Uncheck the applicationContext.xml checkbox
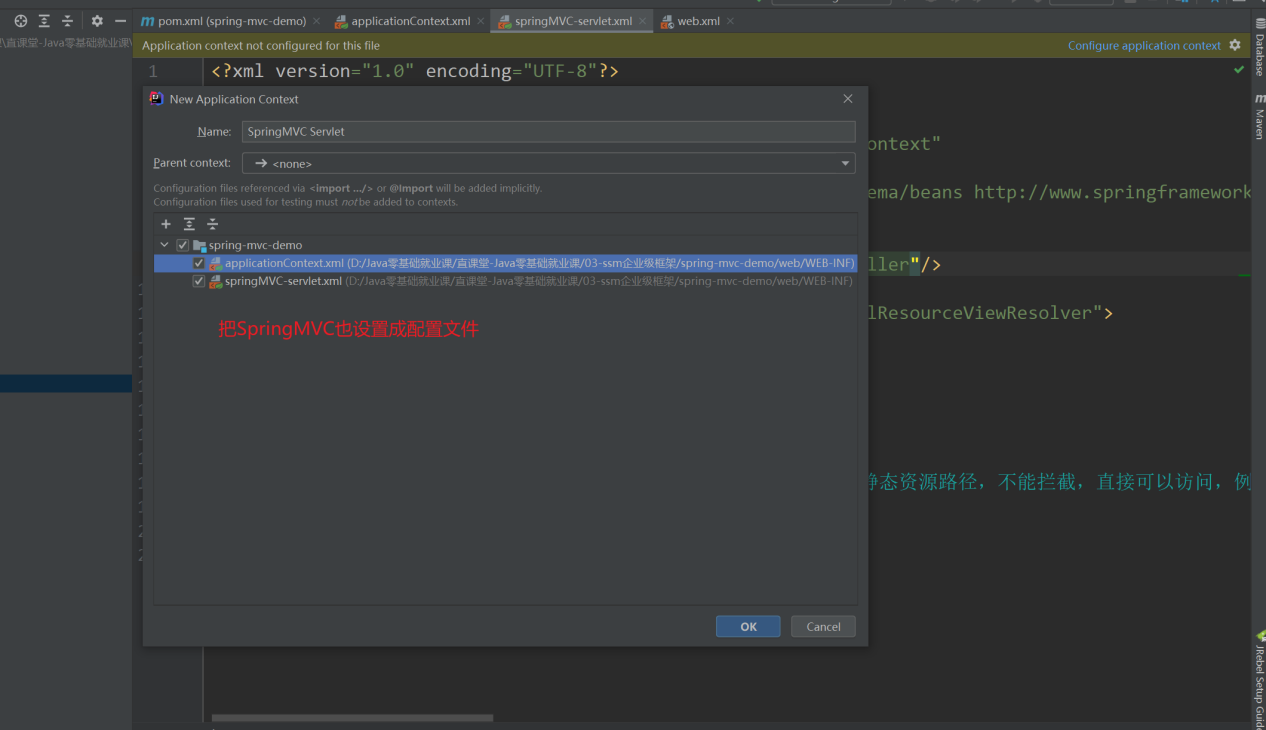The width and height of the screenshot is (1266, 730). point(199,263)
